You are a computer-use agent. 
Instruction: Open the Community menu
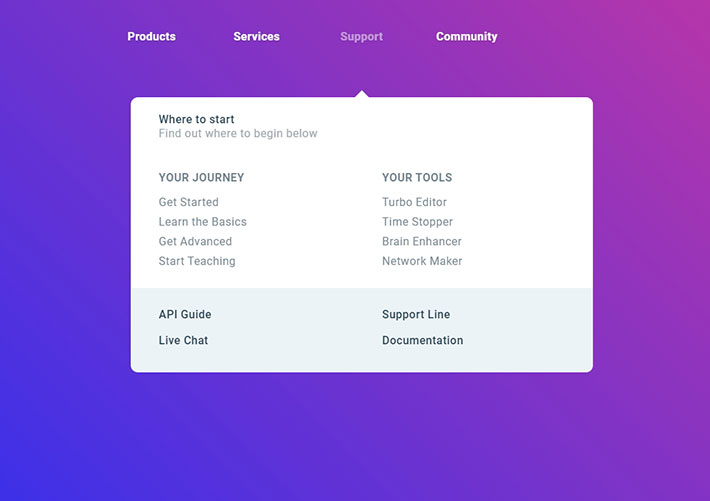tap(466, 37)
